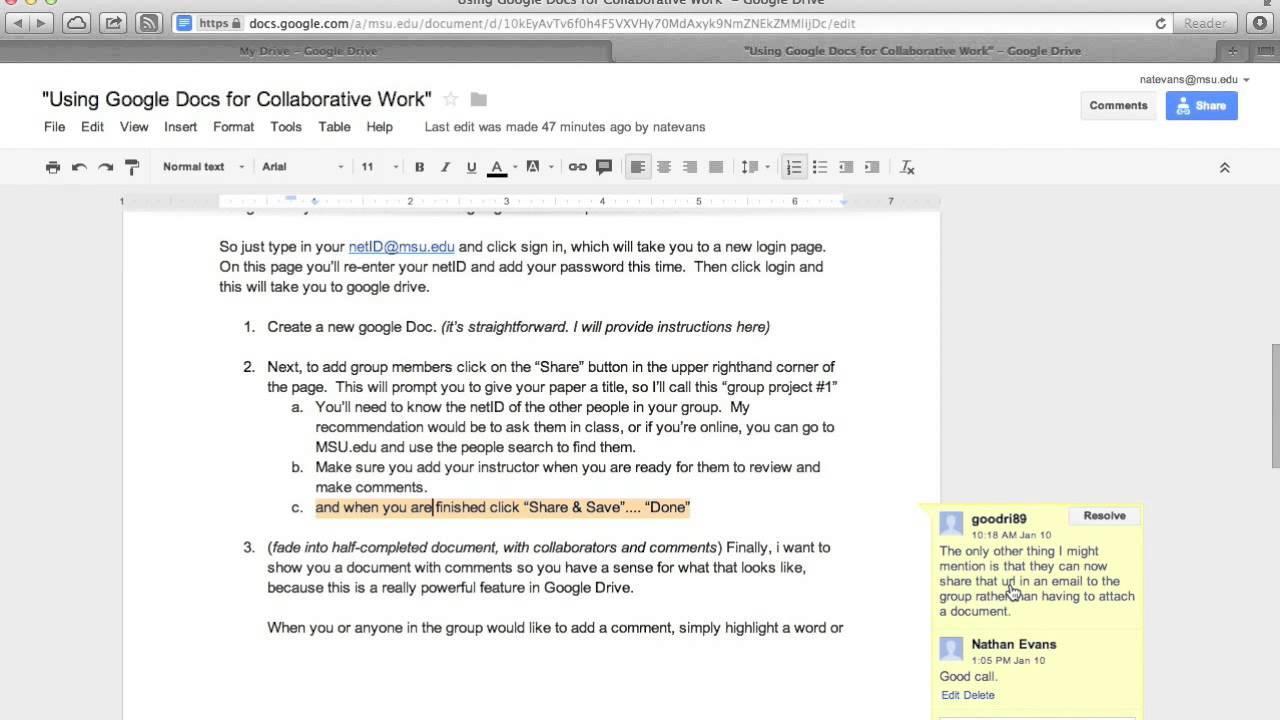Image resolution: width=1280 pixels, height=720 pixels.
Task: Select the Paint format roller tool
Action: [131, 167]
